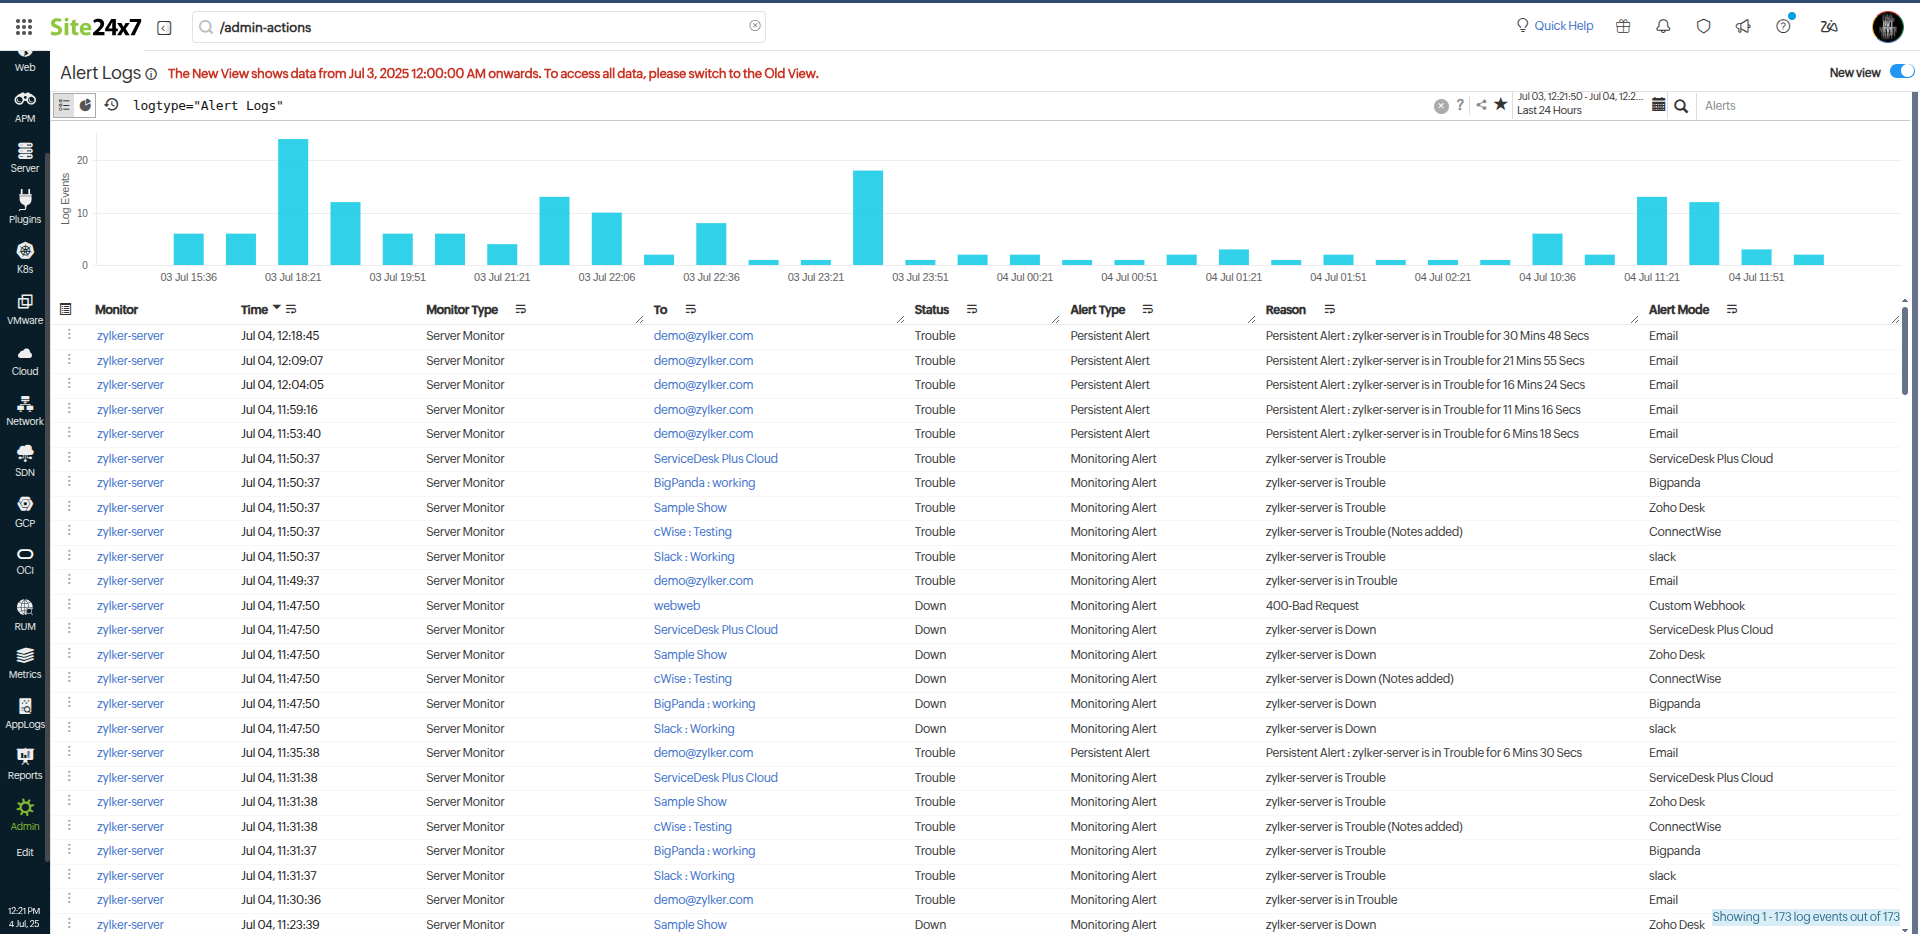Open the notifications bell icon
The image size is (1920, 934).
[x=1663, y=27]
